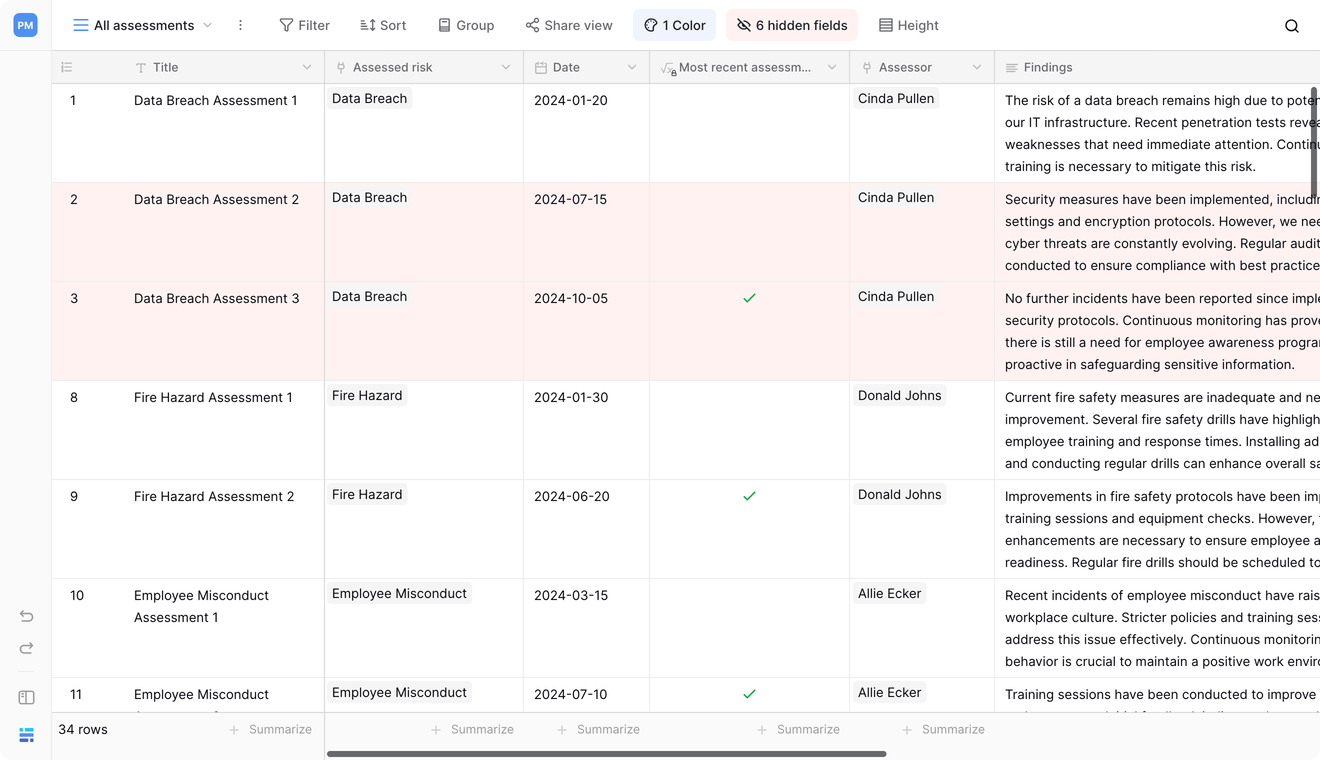Viewport: 1320px width, 760px height.
Task: Click the PM workspace avatar icon
Action: point(26,26)
